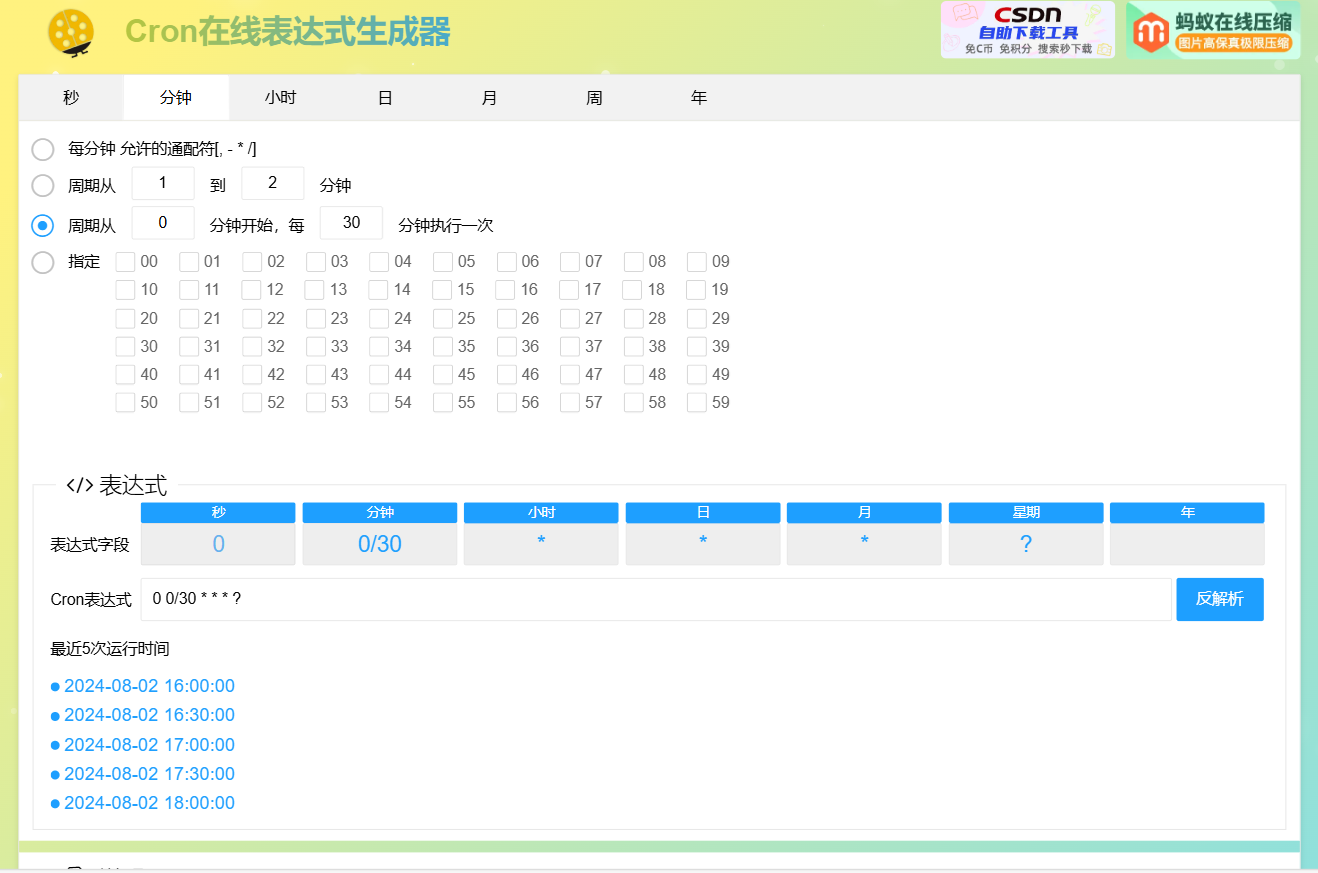Check minute 59 checkbox

point(697,403)
